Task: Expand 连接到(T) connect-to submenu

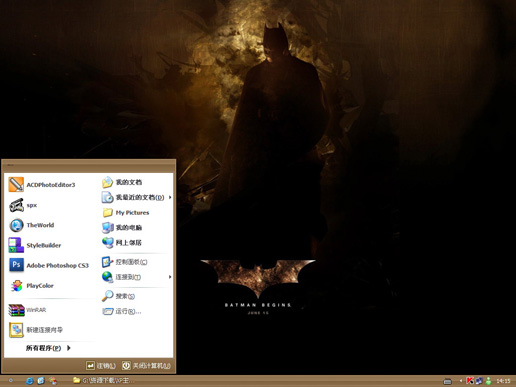Action: [x=136, y=277]
